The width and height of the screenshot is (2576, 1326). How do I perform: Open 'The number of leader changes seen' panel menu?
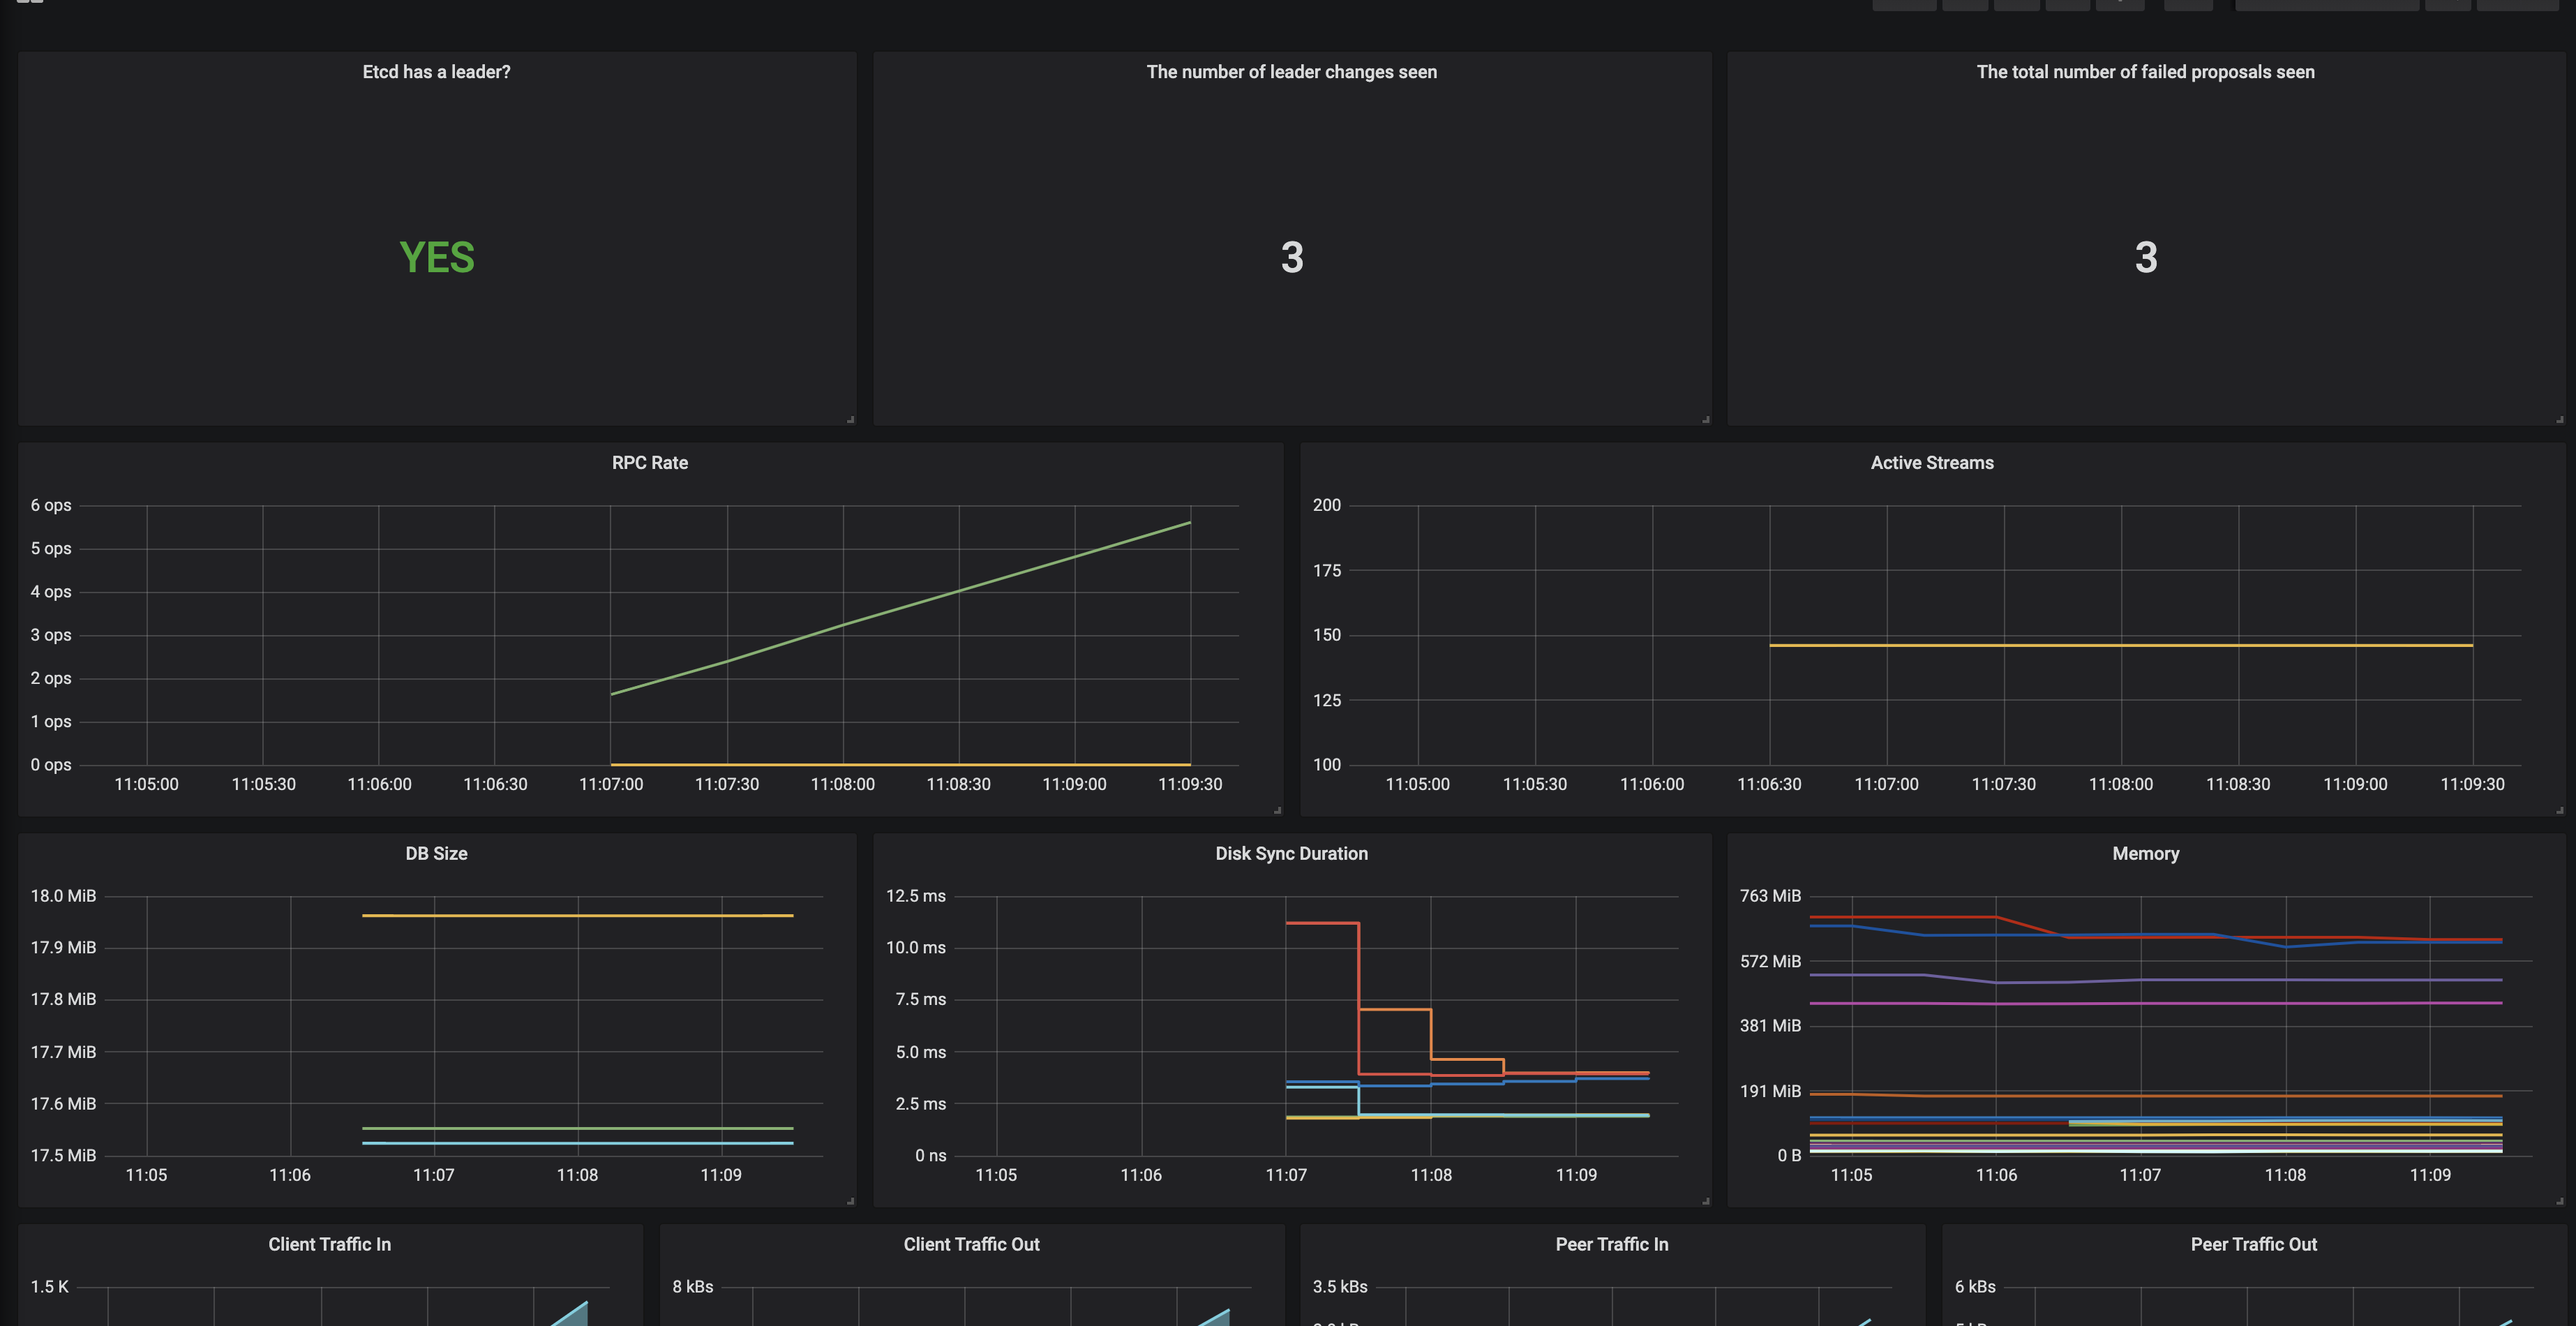point(1291,72)
